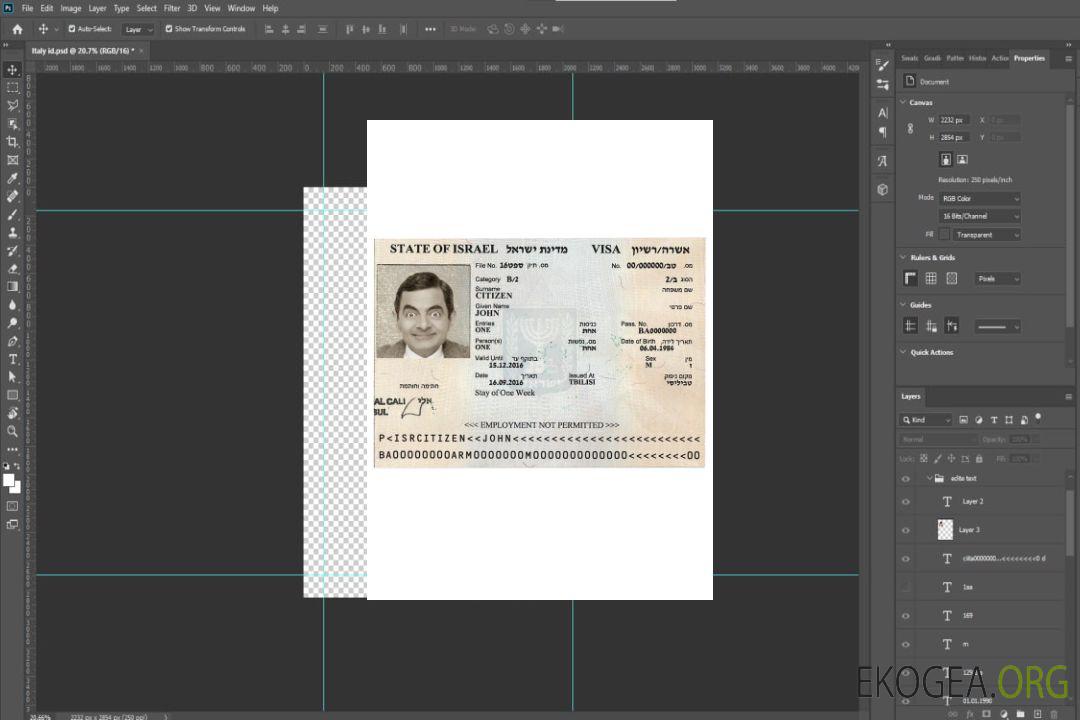The image size is (1080, 720).
Task: Select the Eraser tool
Action: (x=12, y=269)
